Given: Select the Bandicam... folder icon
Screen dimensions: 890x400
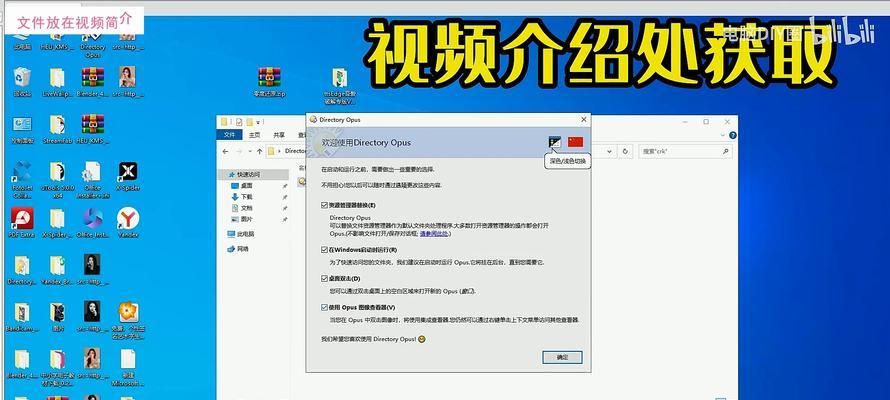Looking at the screenshot, I should [x=22, y=317].
